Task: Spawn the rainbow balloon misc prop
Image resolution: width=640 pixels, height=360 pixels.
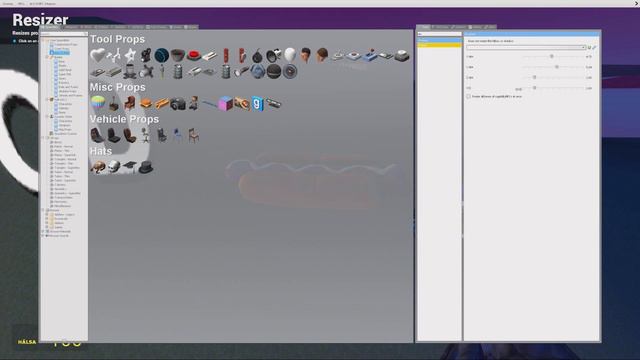Action: coord(98,103)
